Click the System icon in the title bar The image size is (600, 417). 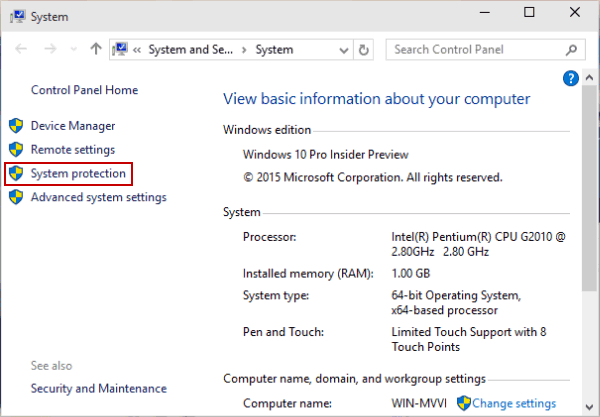[14, 13]
